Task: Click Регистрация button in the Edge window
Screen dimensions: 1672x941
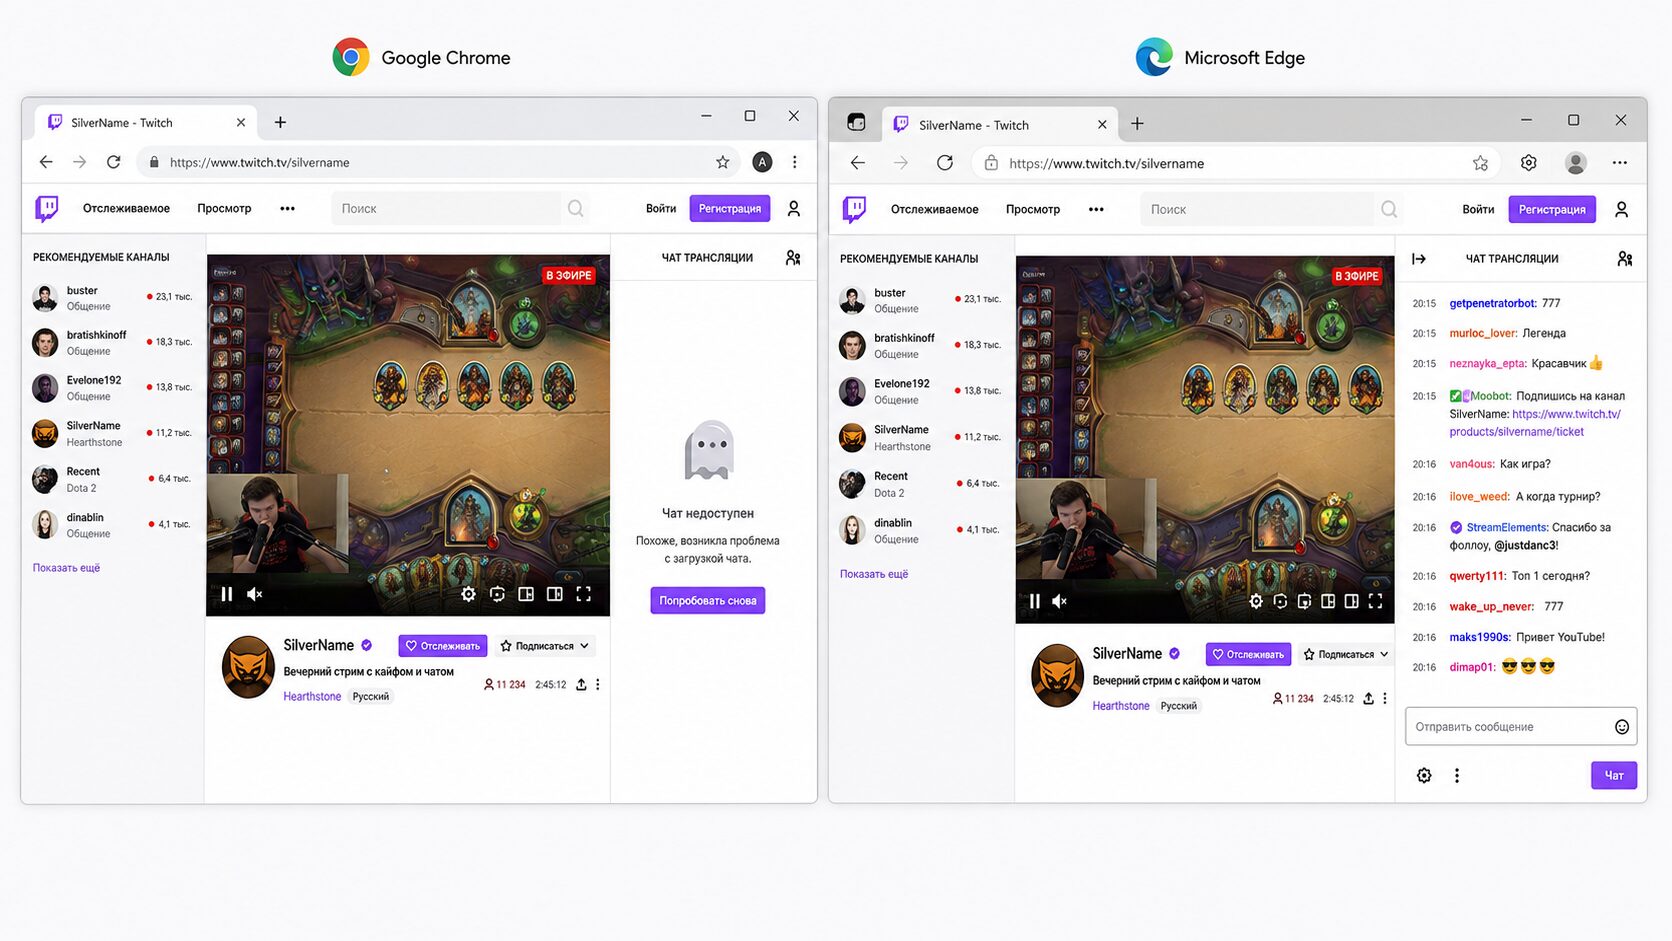Action: 1552,209
